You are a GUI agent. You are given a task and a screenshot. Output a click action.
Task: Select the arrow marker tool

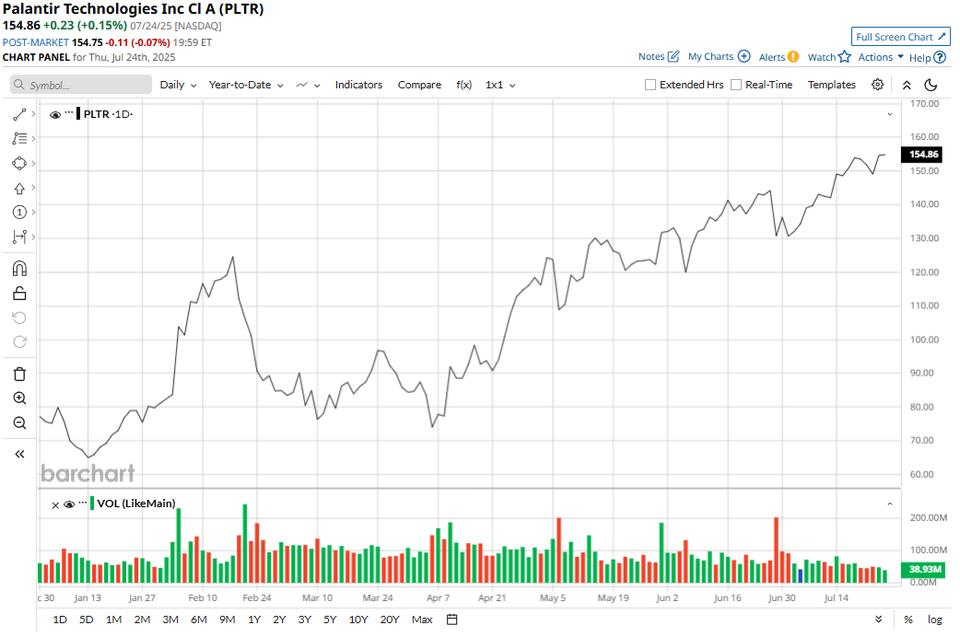coord(20,188)
